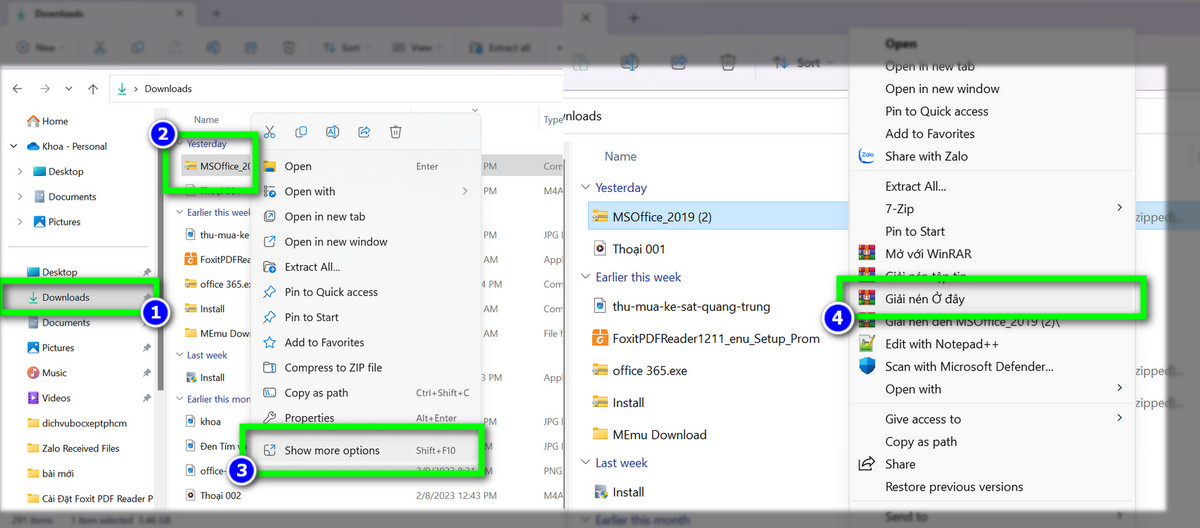
Task: Click Share with its icon in classic menu
Action: pyautogui.click(x=888, y=464)
